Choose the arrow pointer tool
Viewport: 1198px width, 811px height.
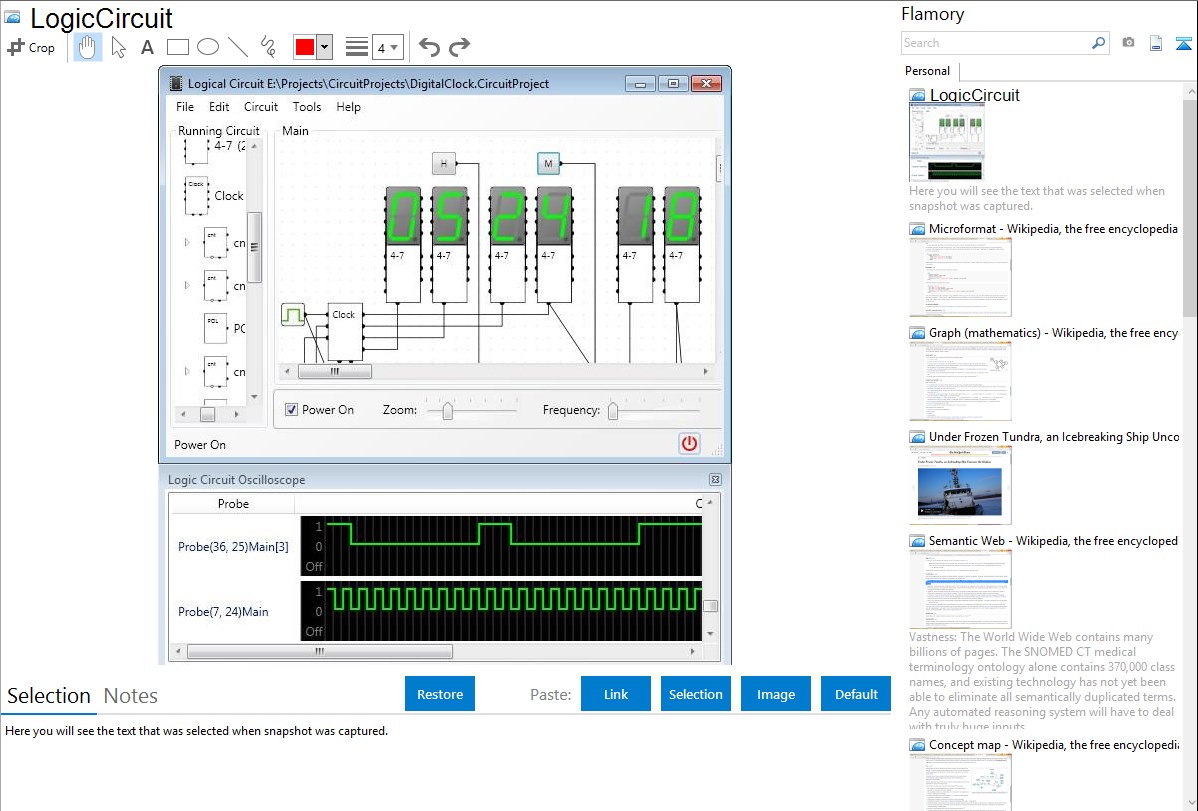click(118, 47)
